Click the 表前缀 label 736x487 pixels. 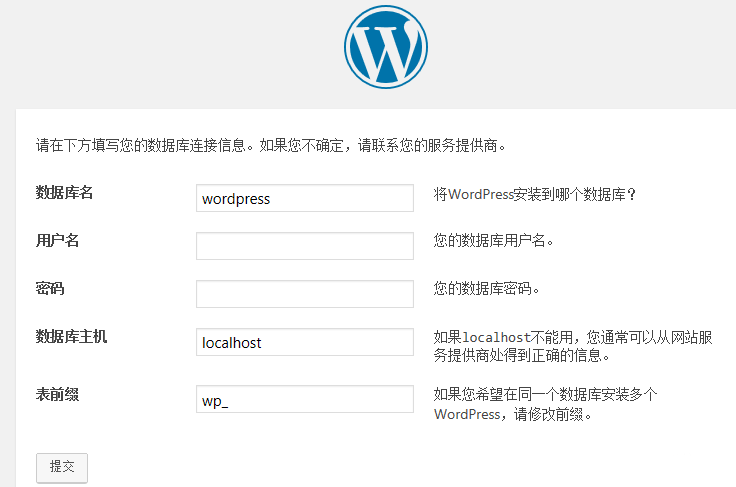click(x=57, y=394)
